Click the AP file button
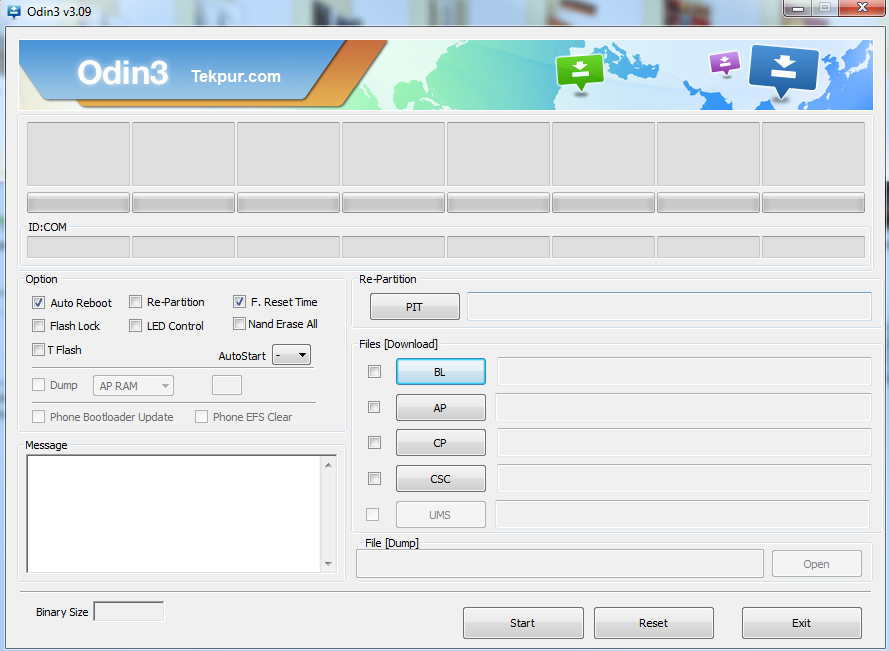Viewport: 889px width, 651px height. point(441,408)
